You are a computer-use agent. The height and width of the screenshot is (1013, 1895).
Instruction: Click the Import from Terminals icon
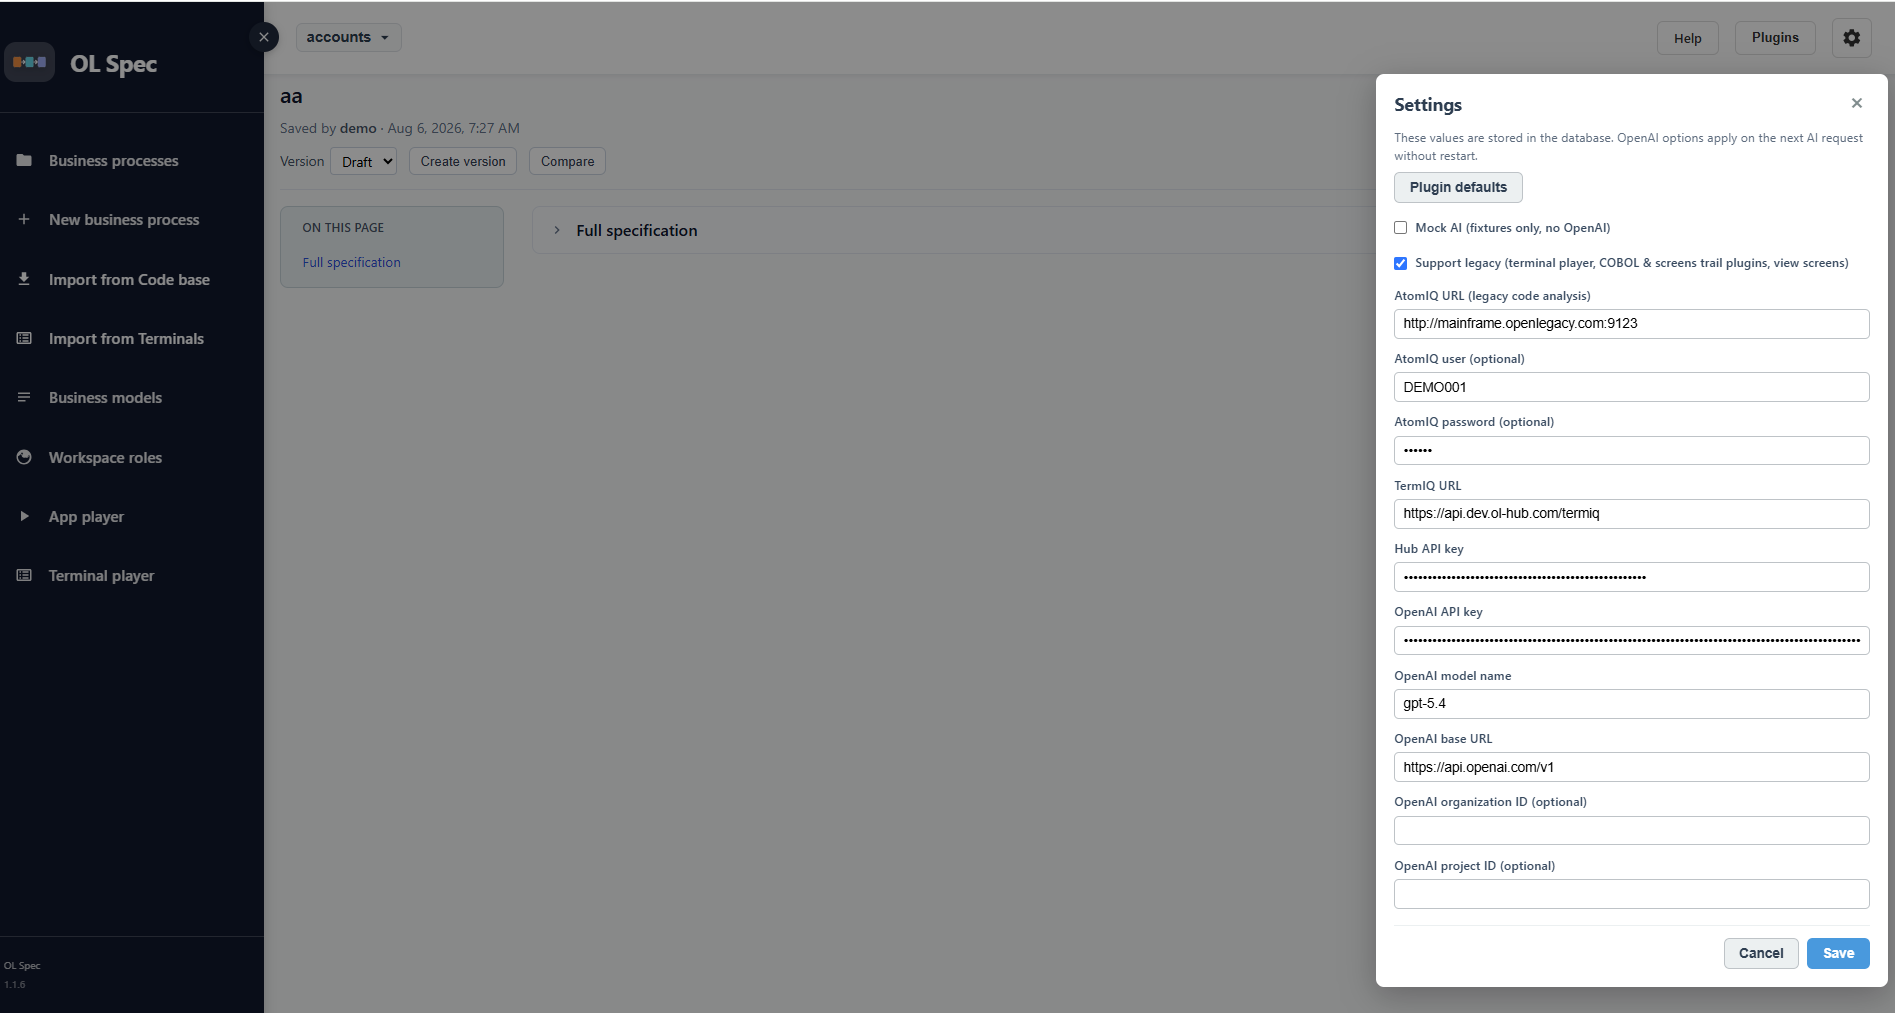(x=24, y=338)
